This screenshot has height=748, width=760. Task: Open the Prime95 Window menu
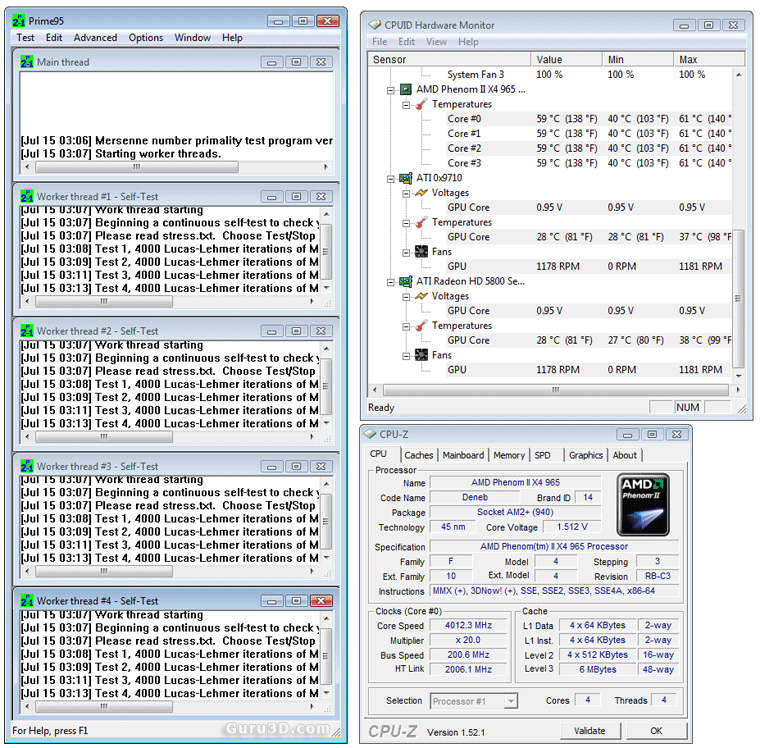pyautogui.click(x=192, y=38)
